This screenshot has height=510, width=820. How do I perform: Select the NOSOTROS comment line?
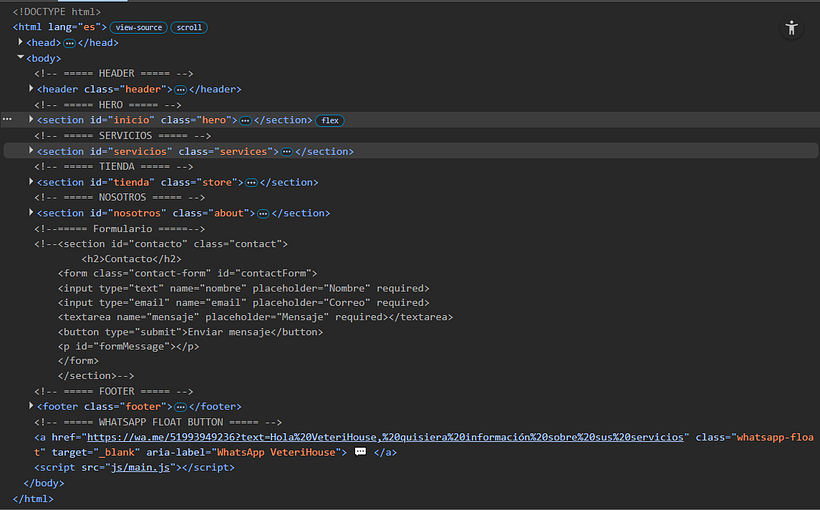[119, 198]
